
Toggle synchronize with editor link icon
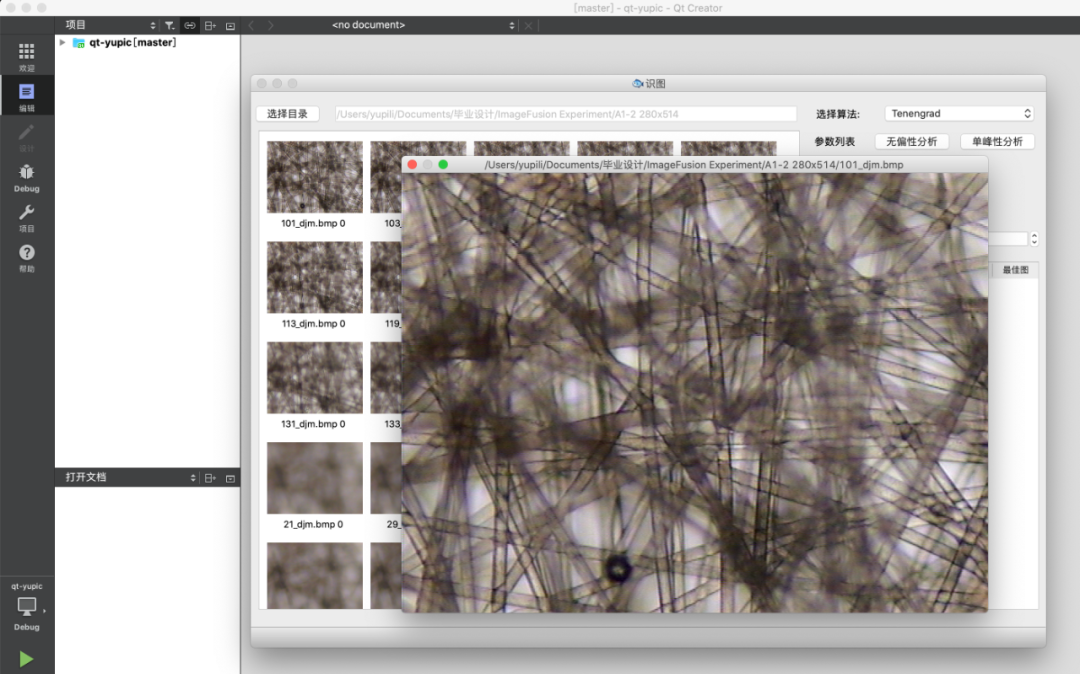[189, 25]
